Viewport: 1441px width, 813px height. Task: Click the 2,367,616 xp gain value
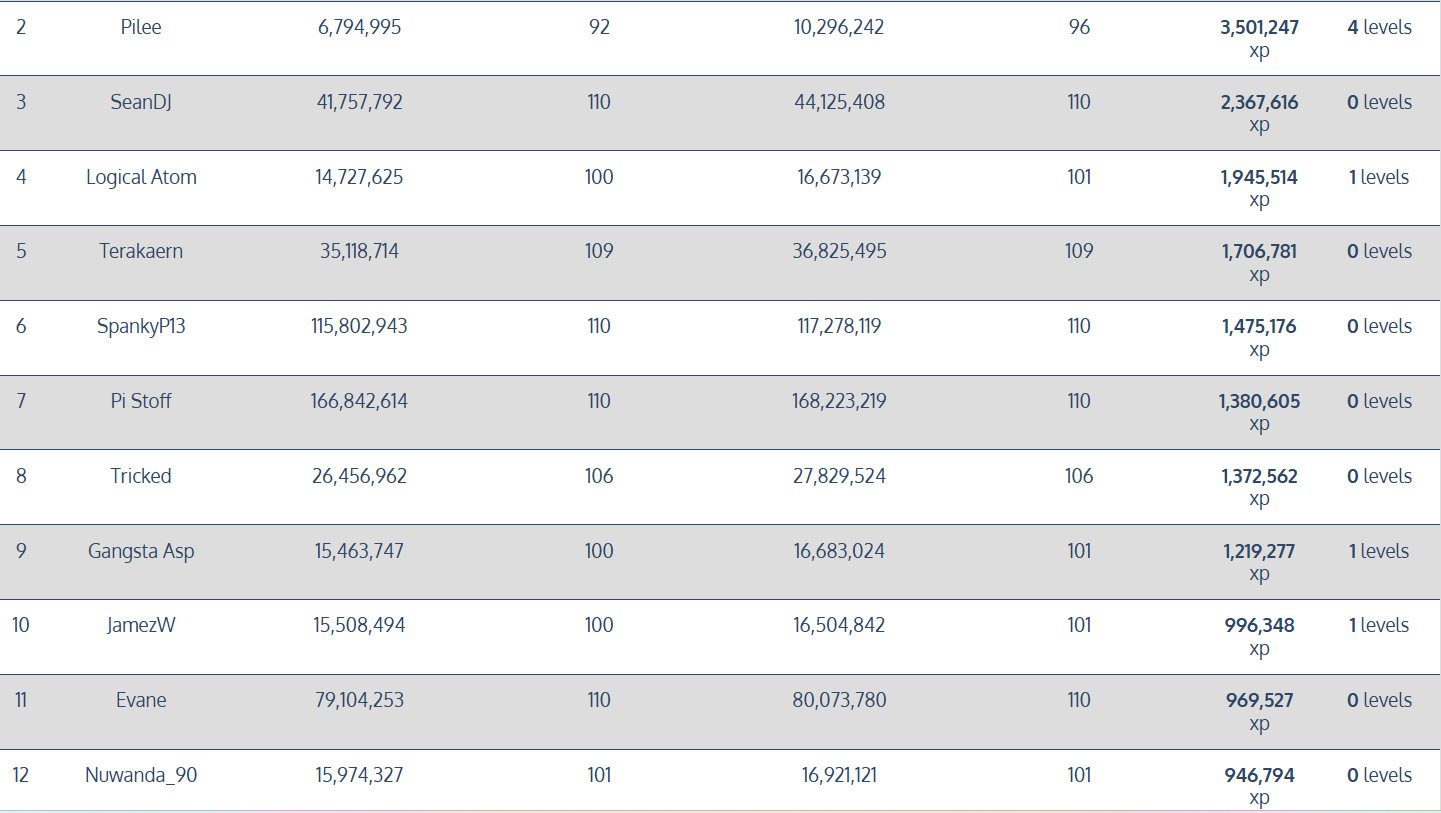[x=1259, y=102]
